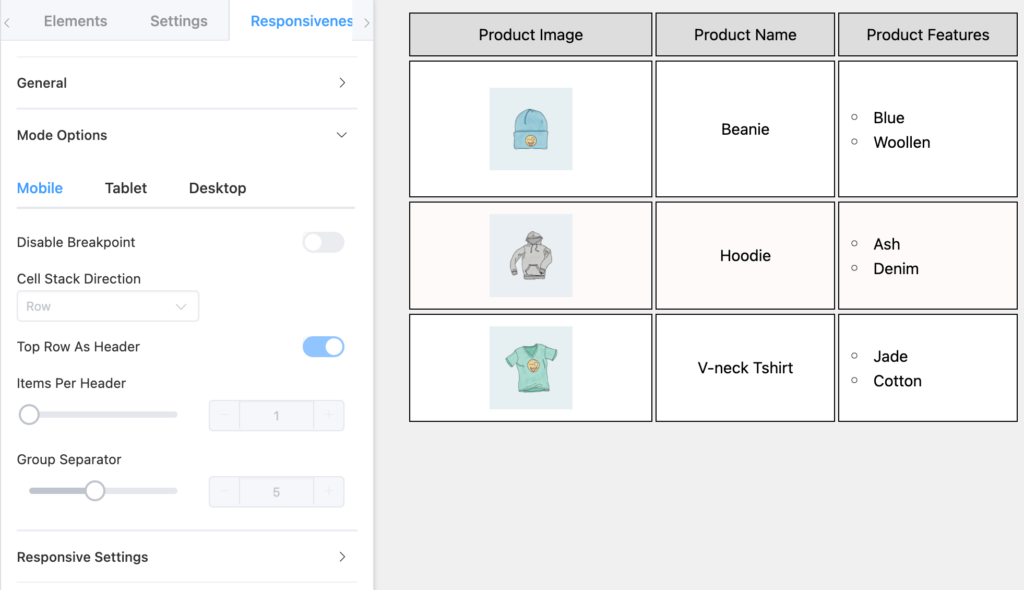Click the Woollen feature item
Viewport: 1024px width, 590px height.
pos(902,142)
